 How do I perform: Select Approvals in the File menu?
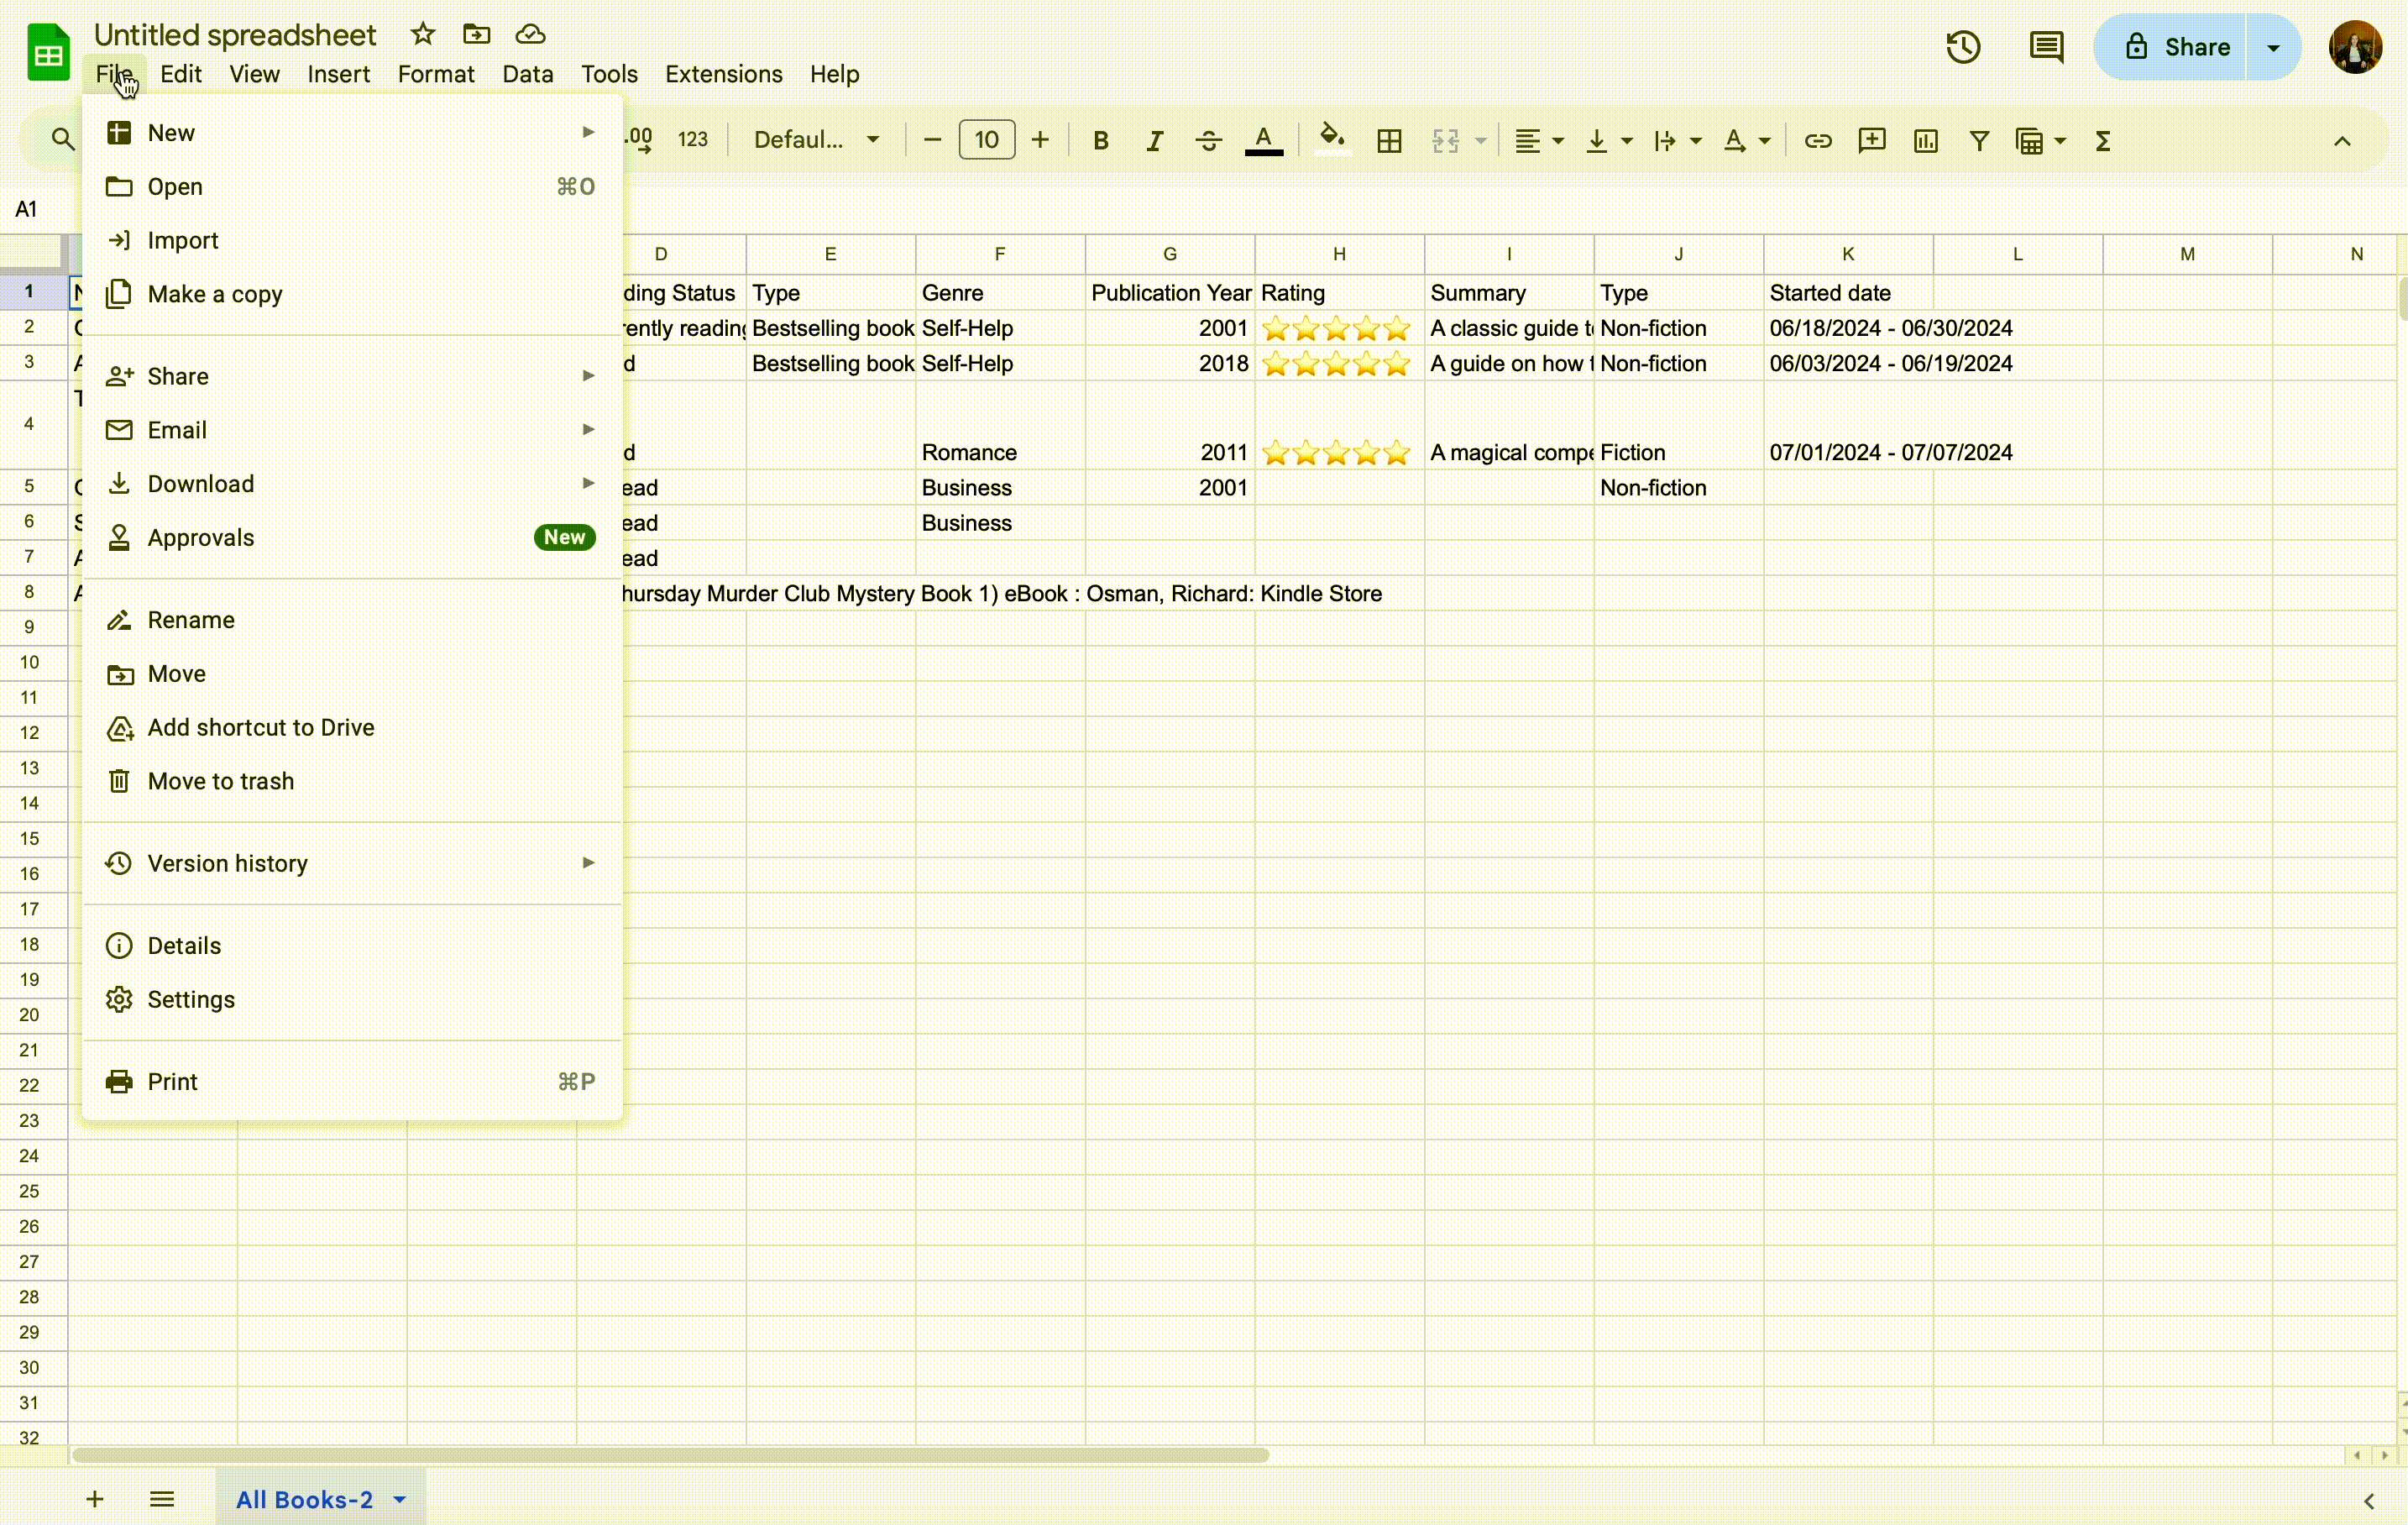tap(352, 538)
